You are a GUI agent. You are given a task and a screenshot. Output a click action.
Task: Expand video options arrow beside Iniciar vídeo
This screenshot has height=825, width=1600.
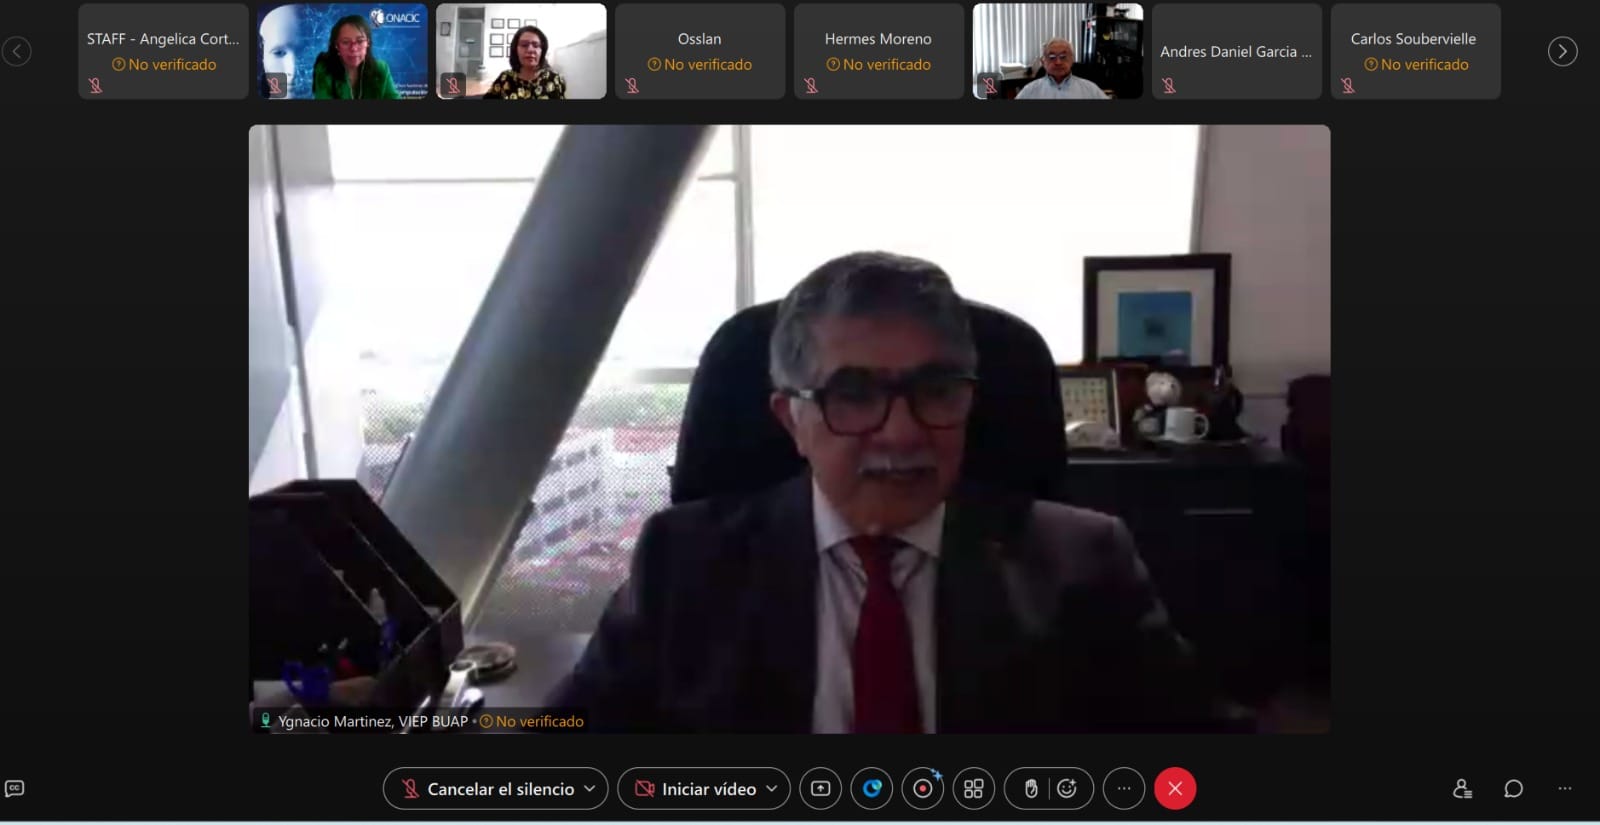[x=772, y=789]
